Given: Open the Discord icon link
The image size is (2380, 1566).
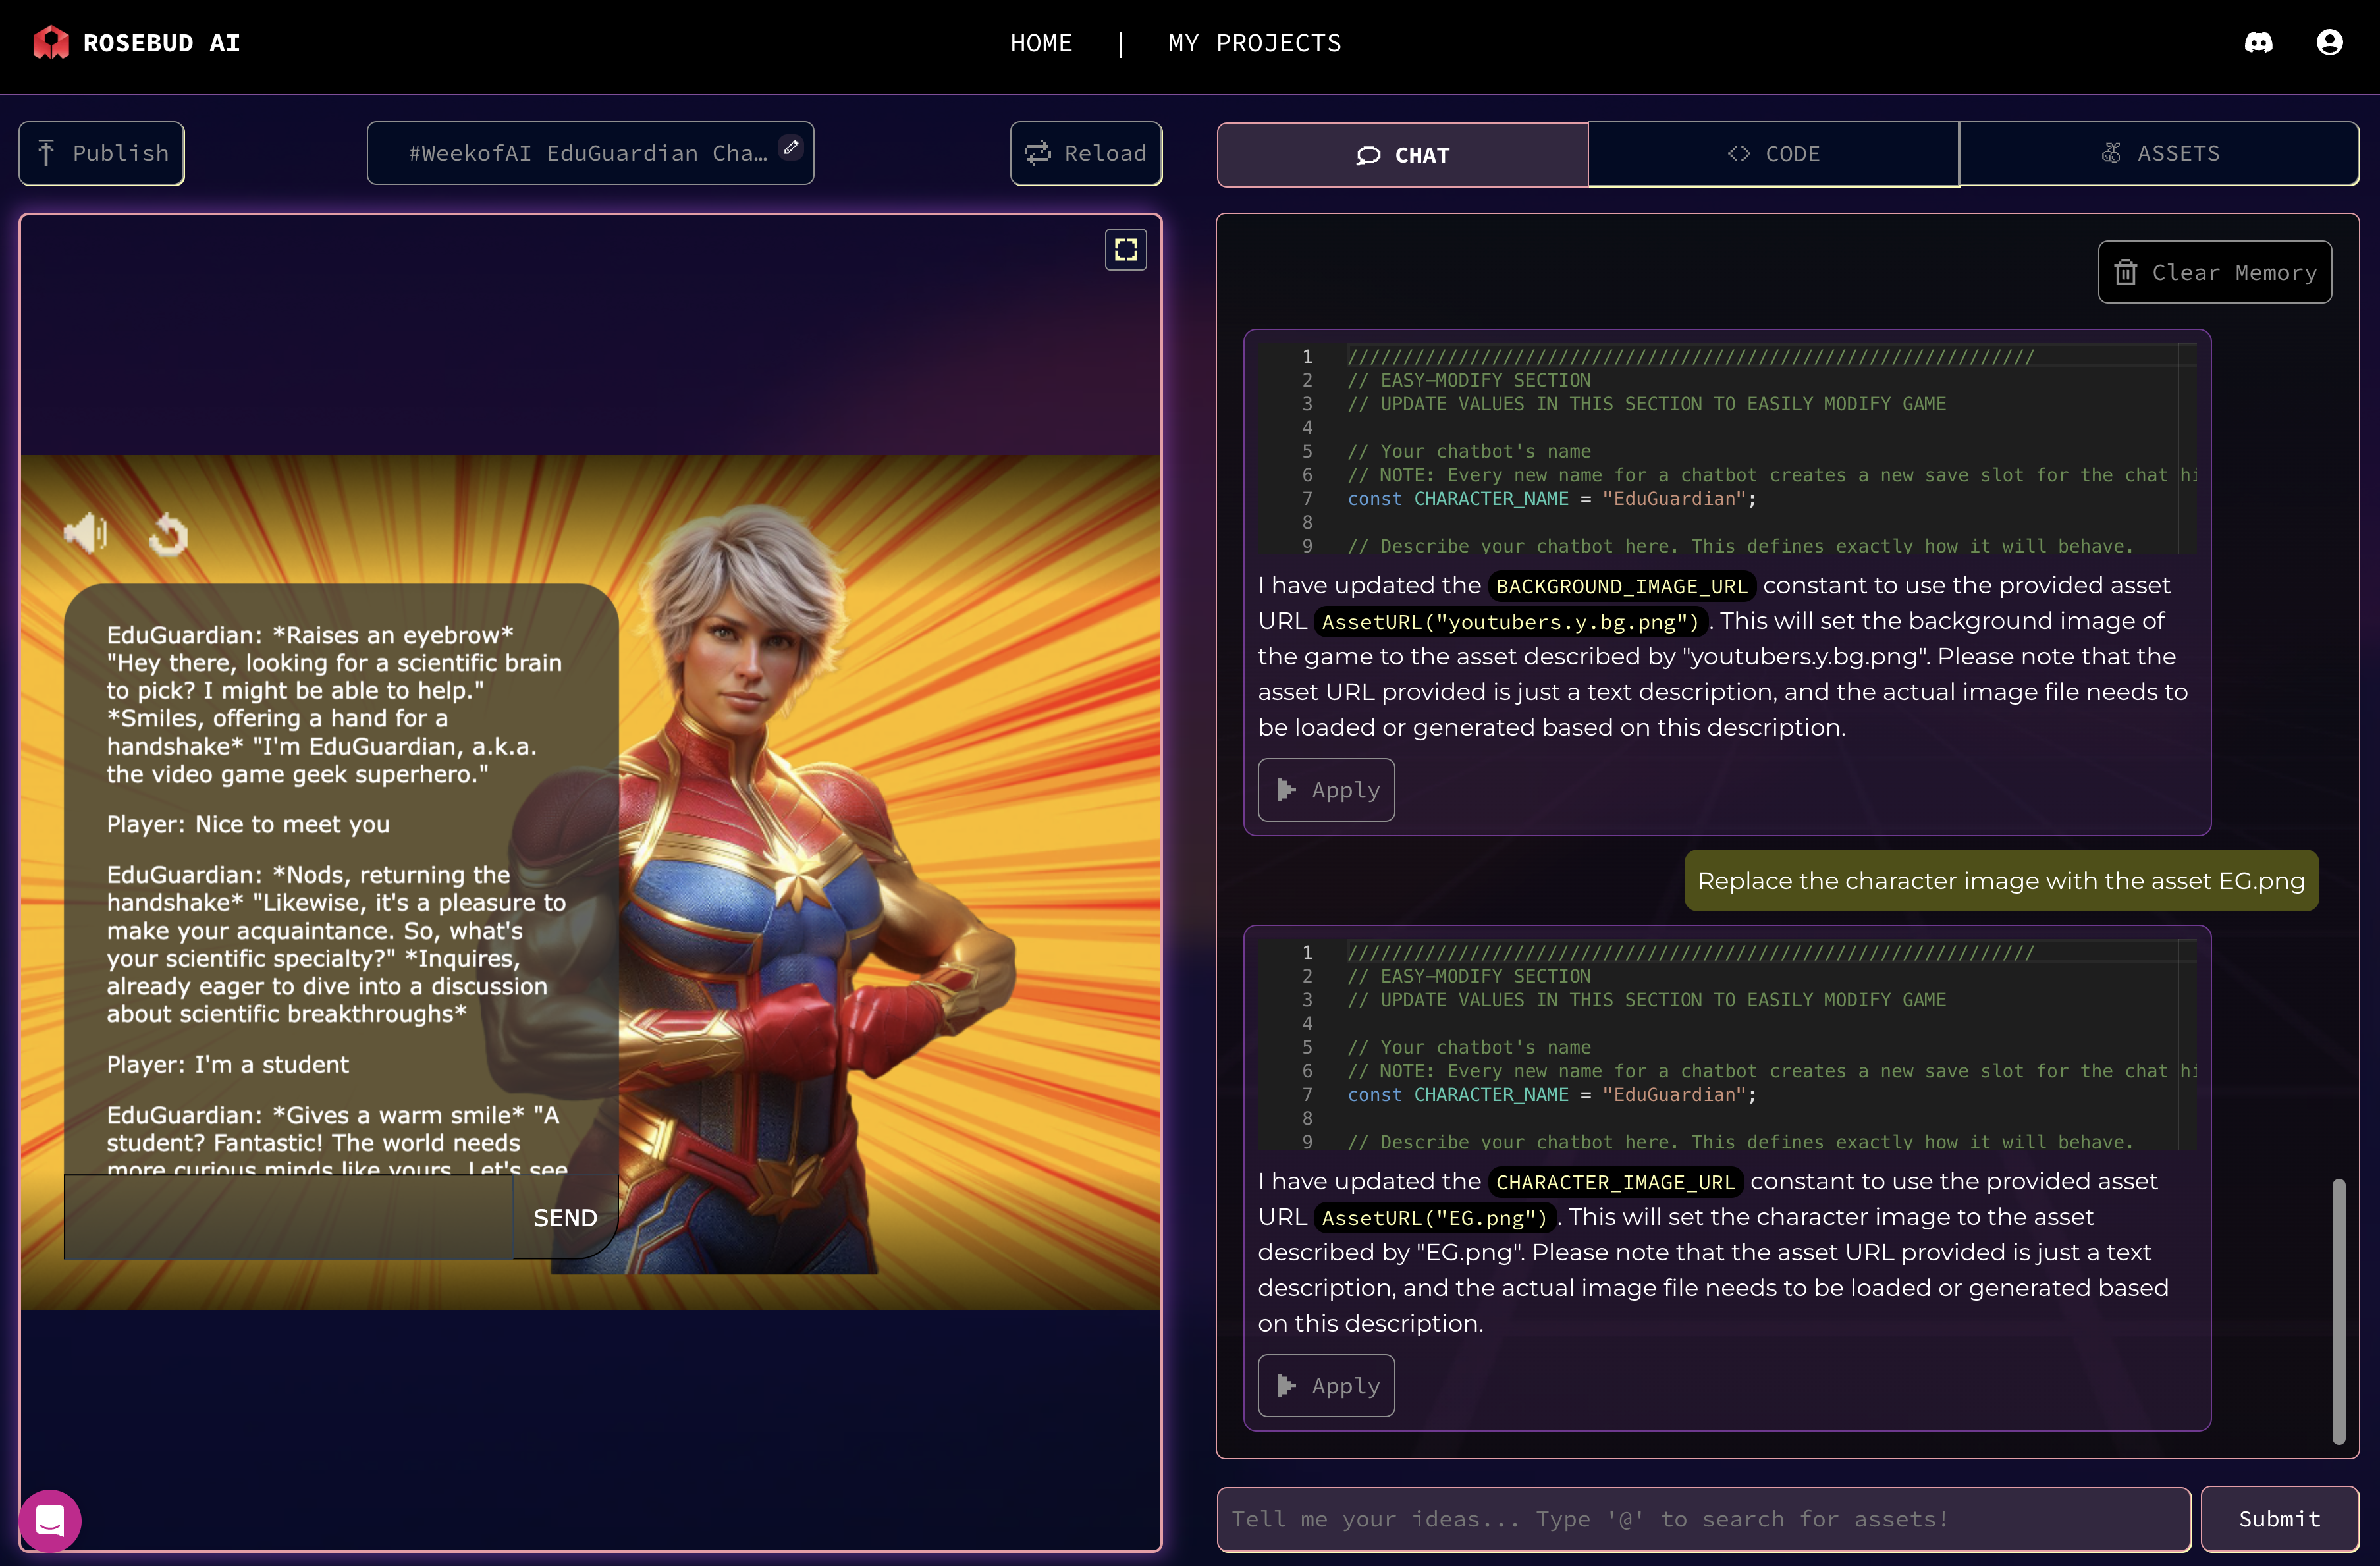Looking at the screenshot, I should pyautogui.click(x=2258, y=42).
